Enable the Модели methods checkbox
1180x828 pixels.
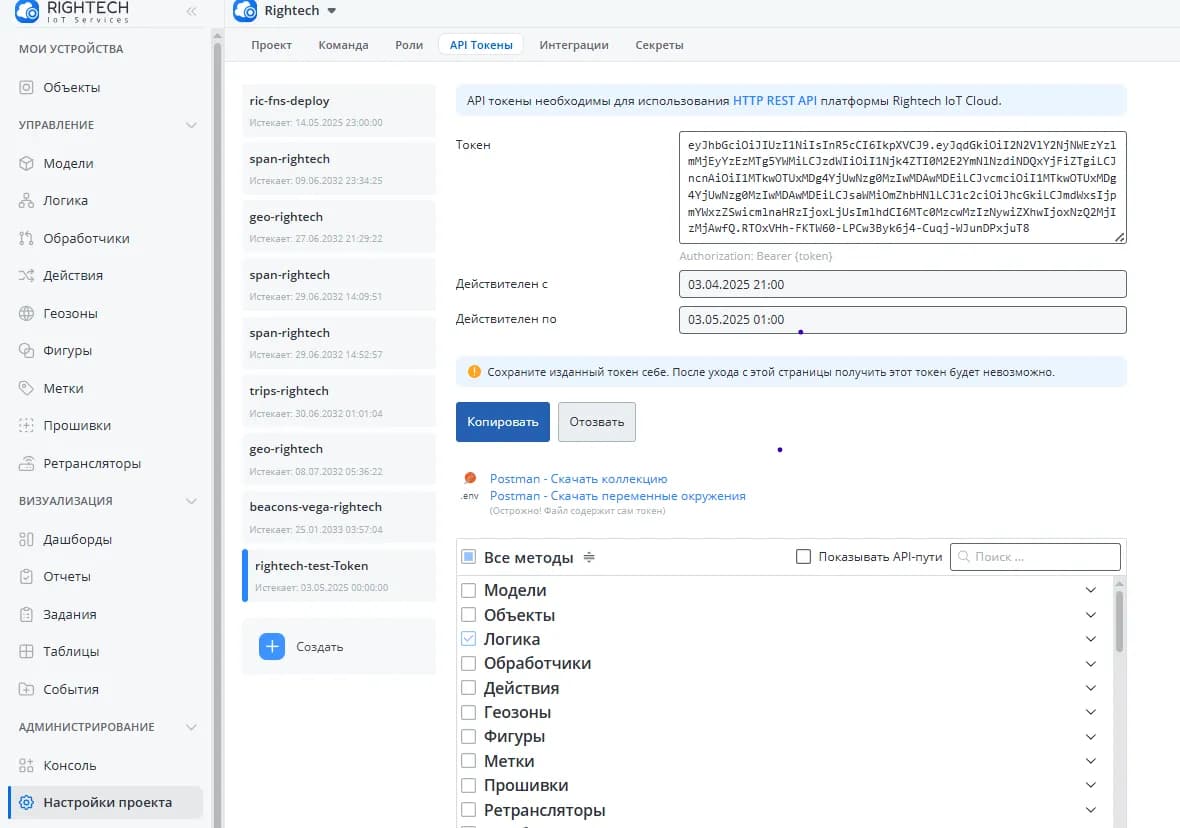coord(468,591)
